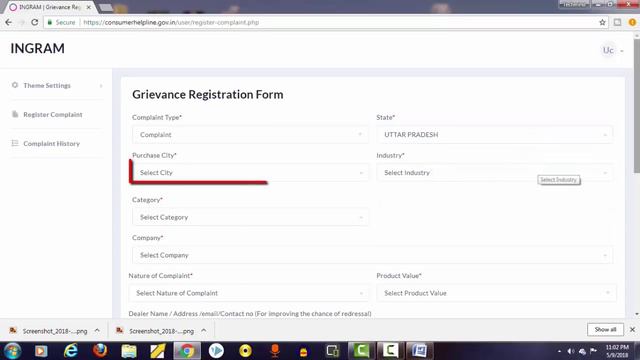Open the Select Product Value dropdown
The image size is (640, 360).
(x=496, y=293)
